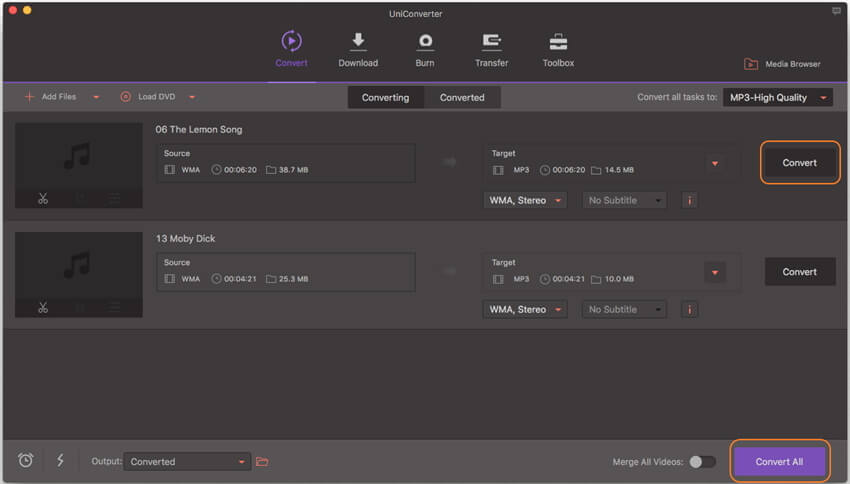The height and width of the screenshot is (484, 850).
Task: Click the Add Files button
Action: pos(50,96)
